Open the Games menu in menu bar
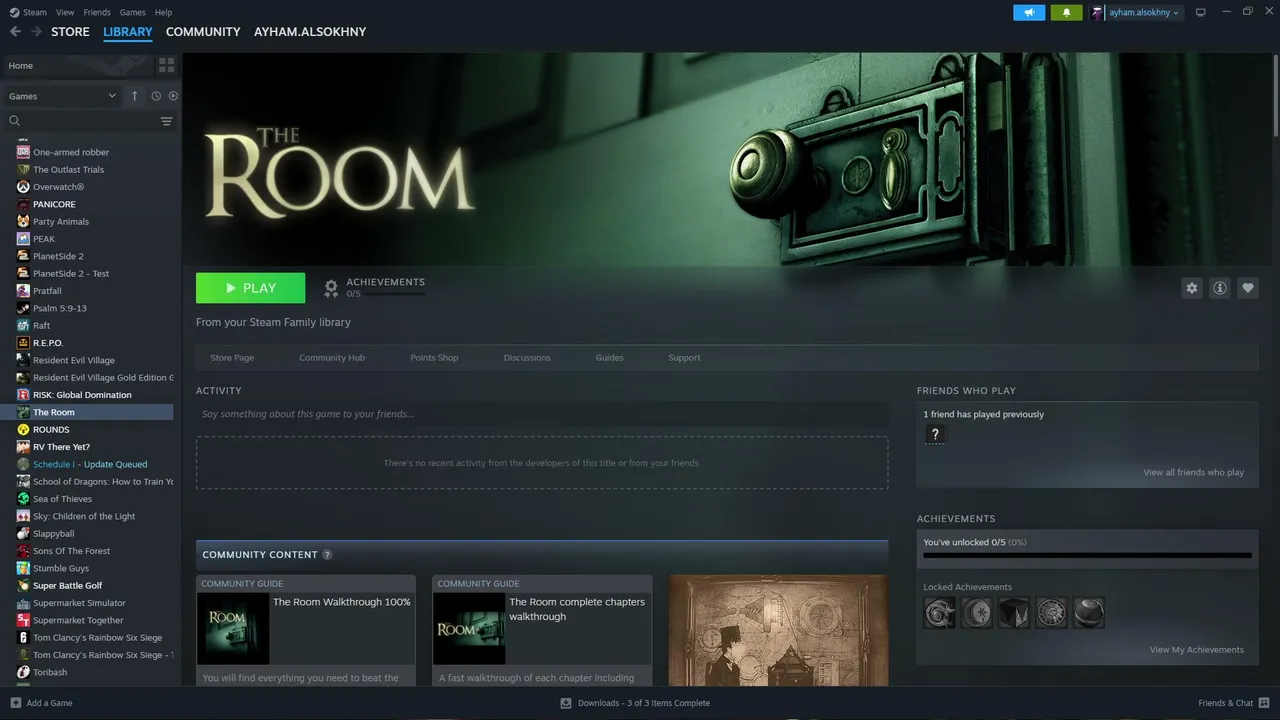The width and height of the screenshot is (1280, 720). point(132,12)
